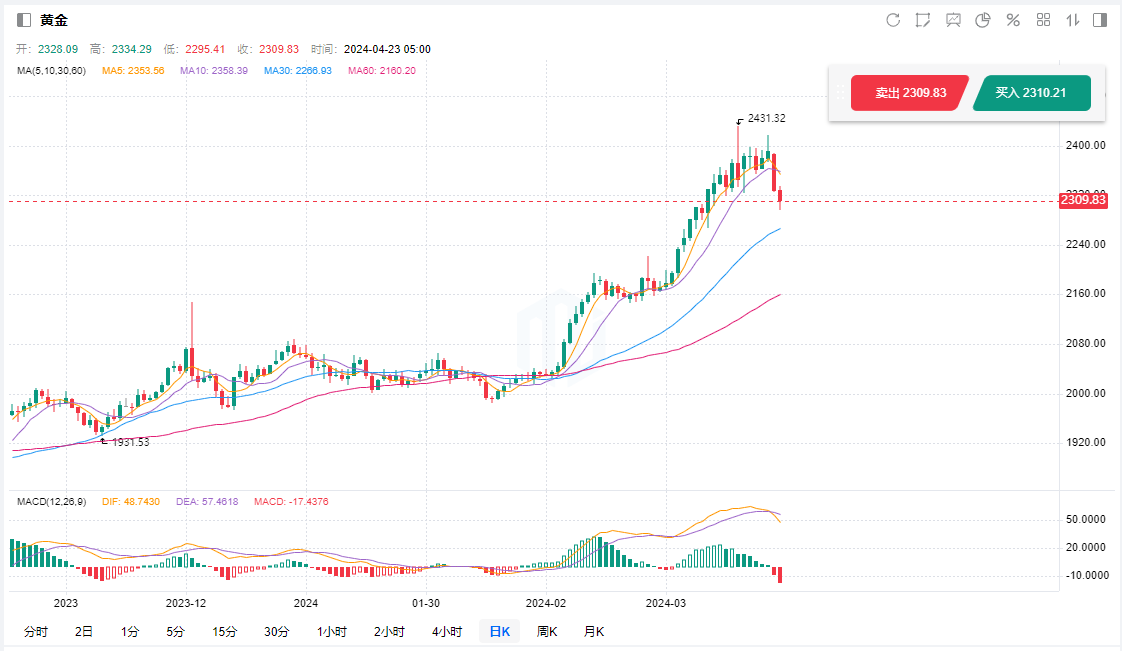Switch to the 1小时 interval

[332, 631]
